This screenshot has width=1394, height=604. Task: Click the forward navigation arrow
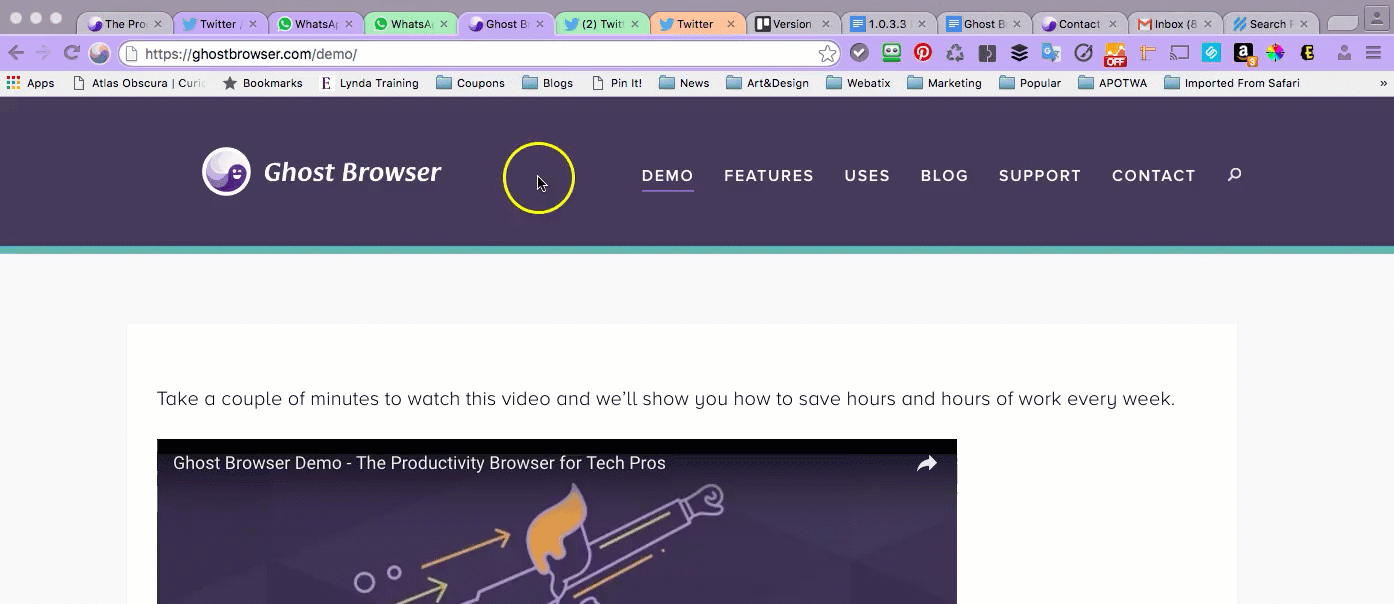(x=43, y=53)
